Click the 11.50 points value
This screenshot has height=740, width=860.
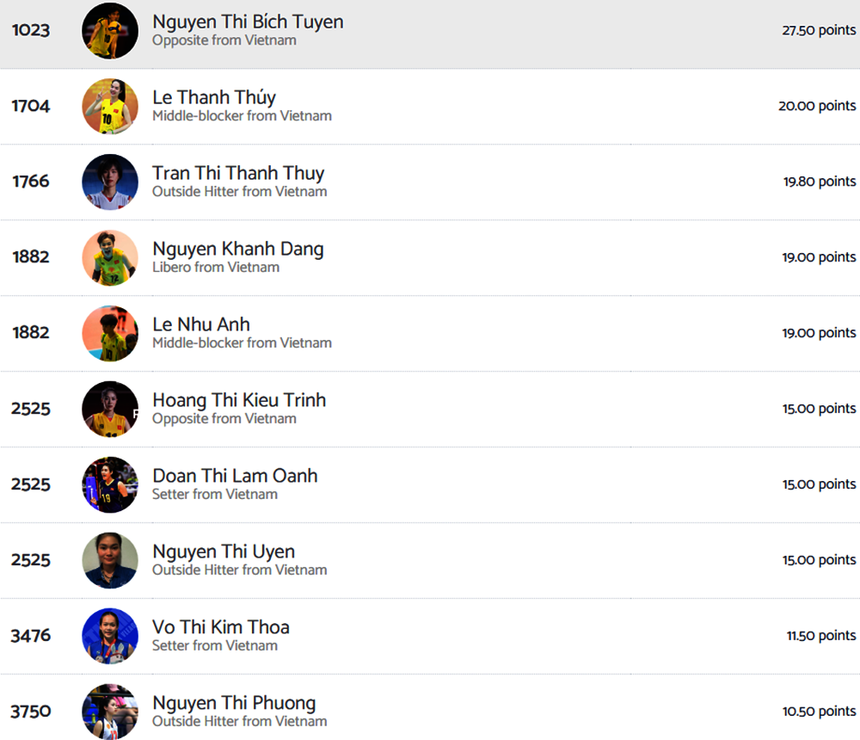pos(821,635)
